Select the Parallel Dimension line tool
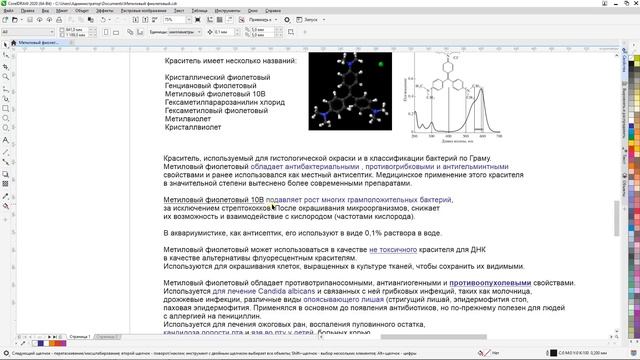Viewport: 640px width, 360px height. 5,151
